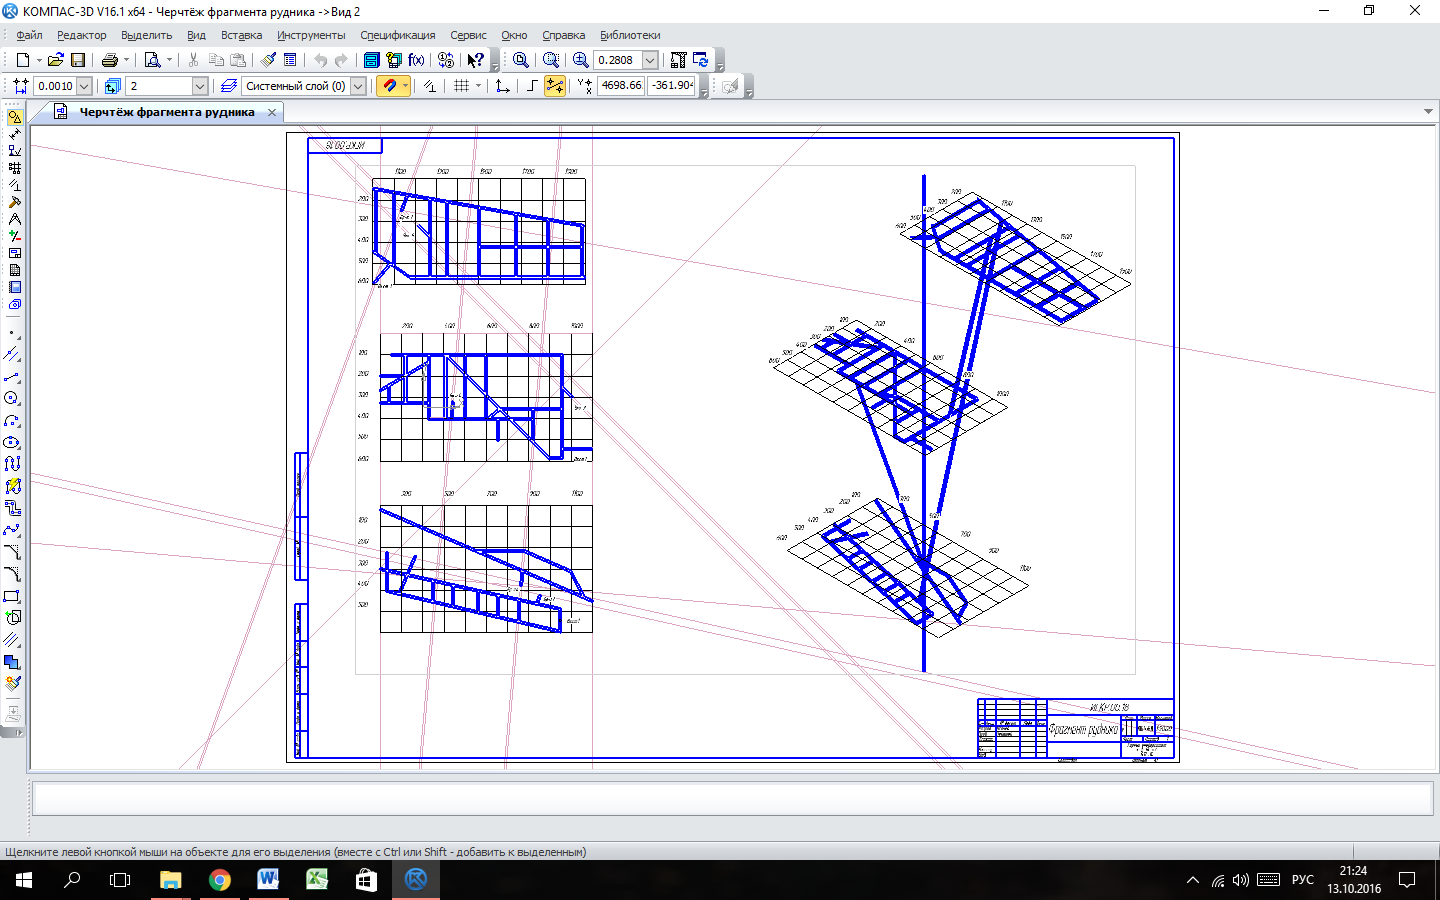
Task: Open the Библиотеки menu
Action: point(630,35)
